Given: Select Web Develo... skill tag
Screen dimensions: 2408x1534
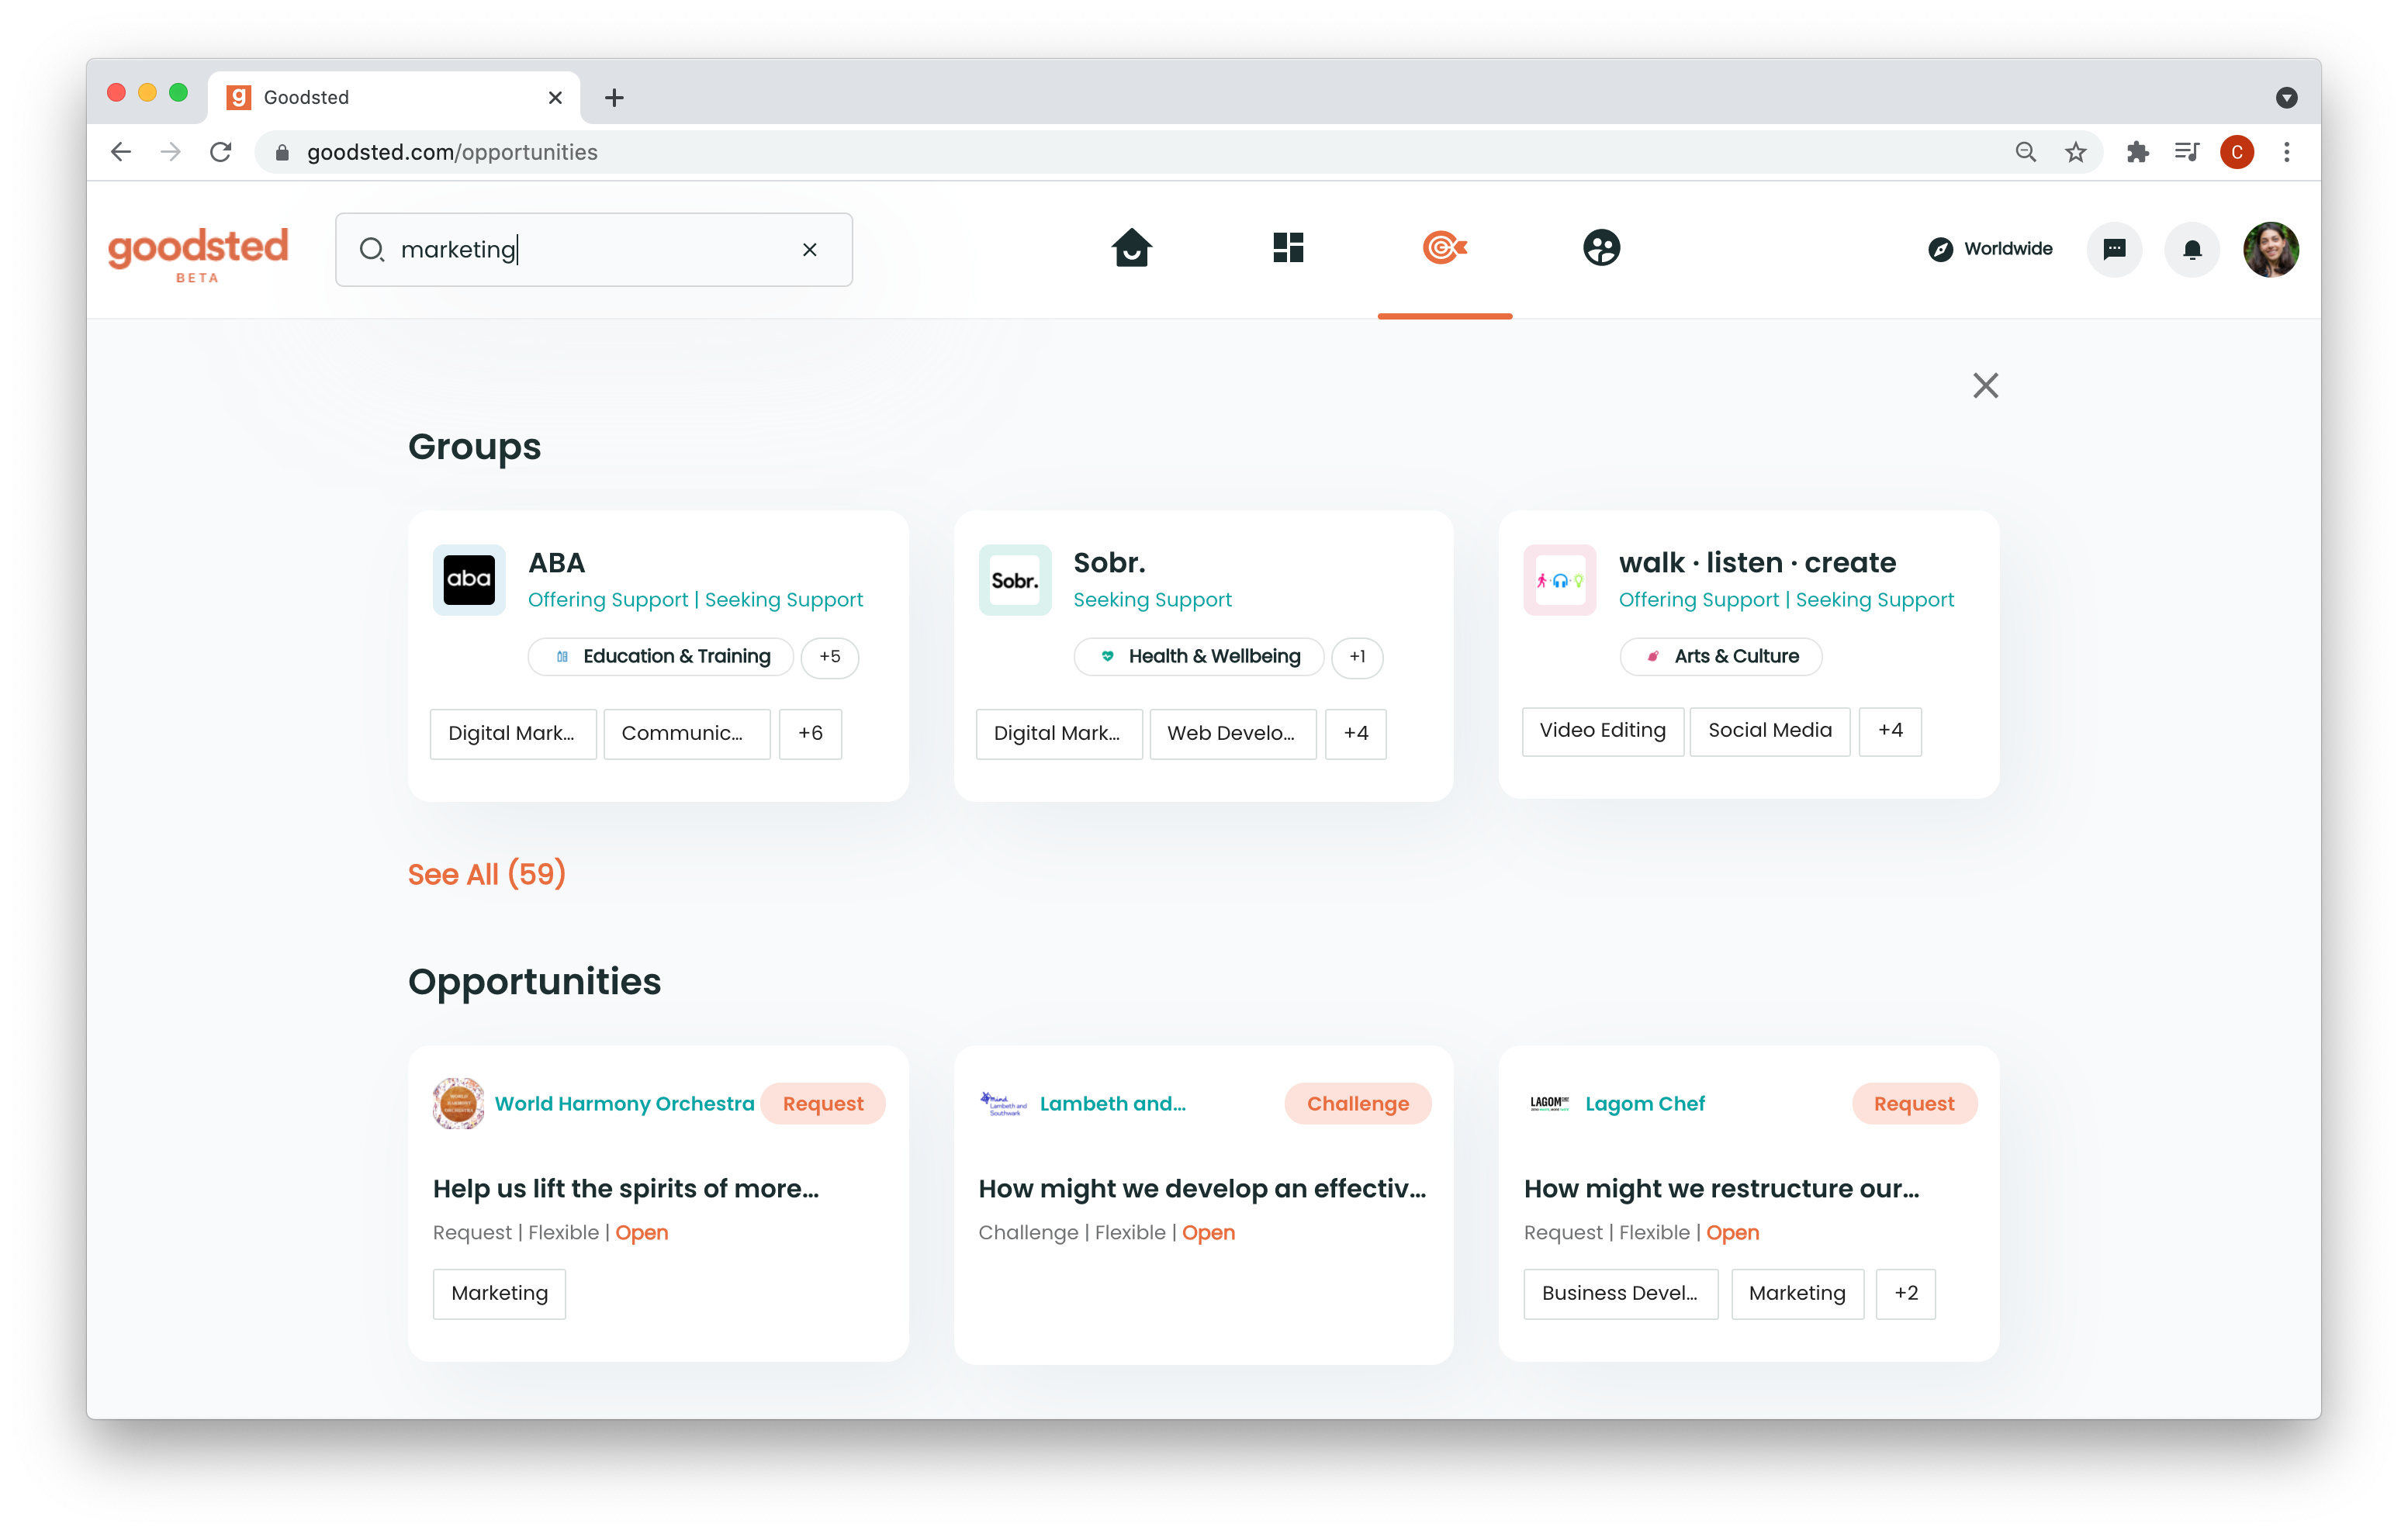Looking at the screenshot, I should pos(1233,734).
